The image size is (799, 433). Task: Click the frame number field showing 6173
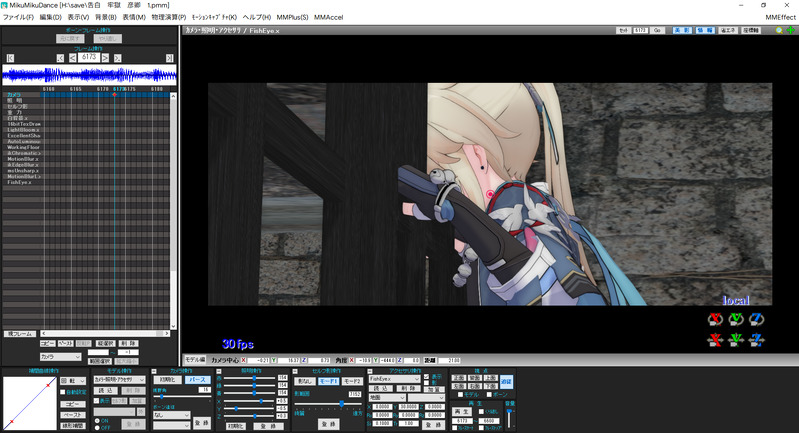click(x=89, y=58)
